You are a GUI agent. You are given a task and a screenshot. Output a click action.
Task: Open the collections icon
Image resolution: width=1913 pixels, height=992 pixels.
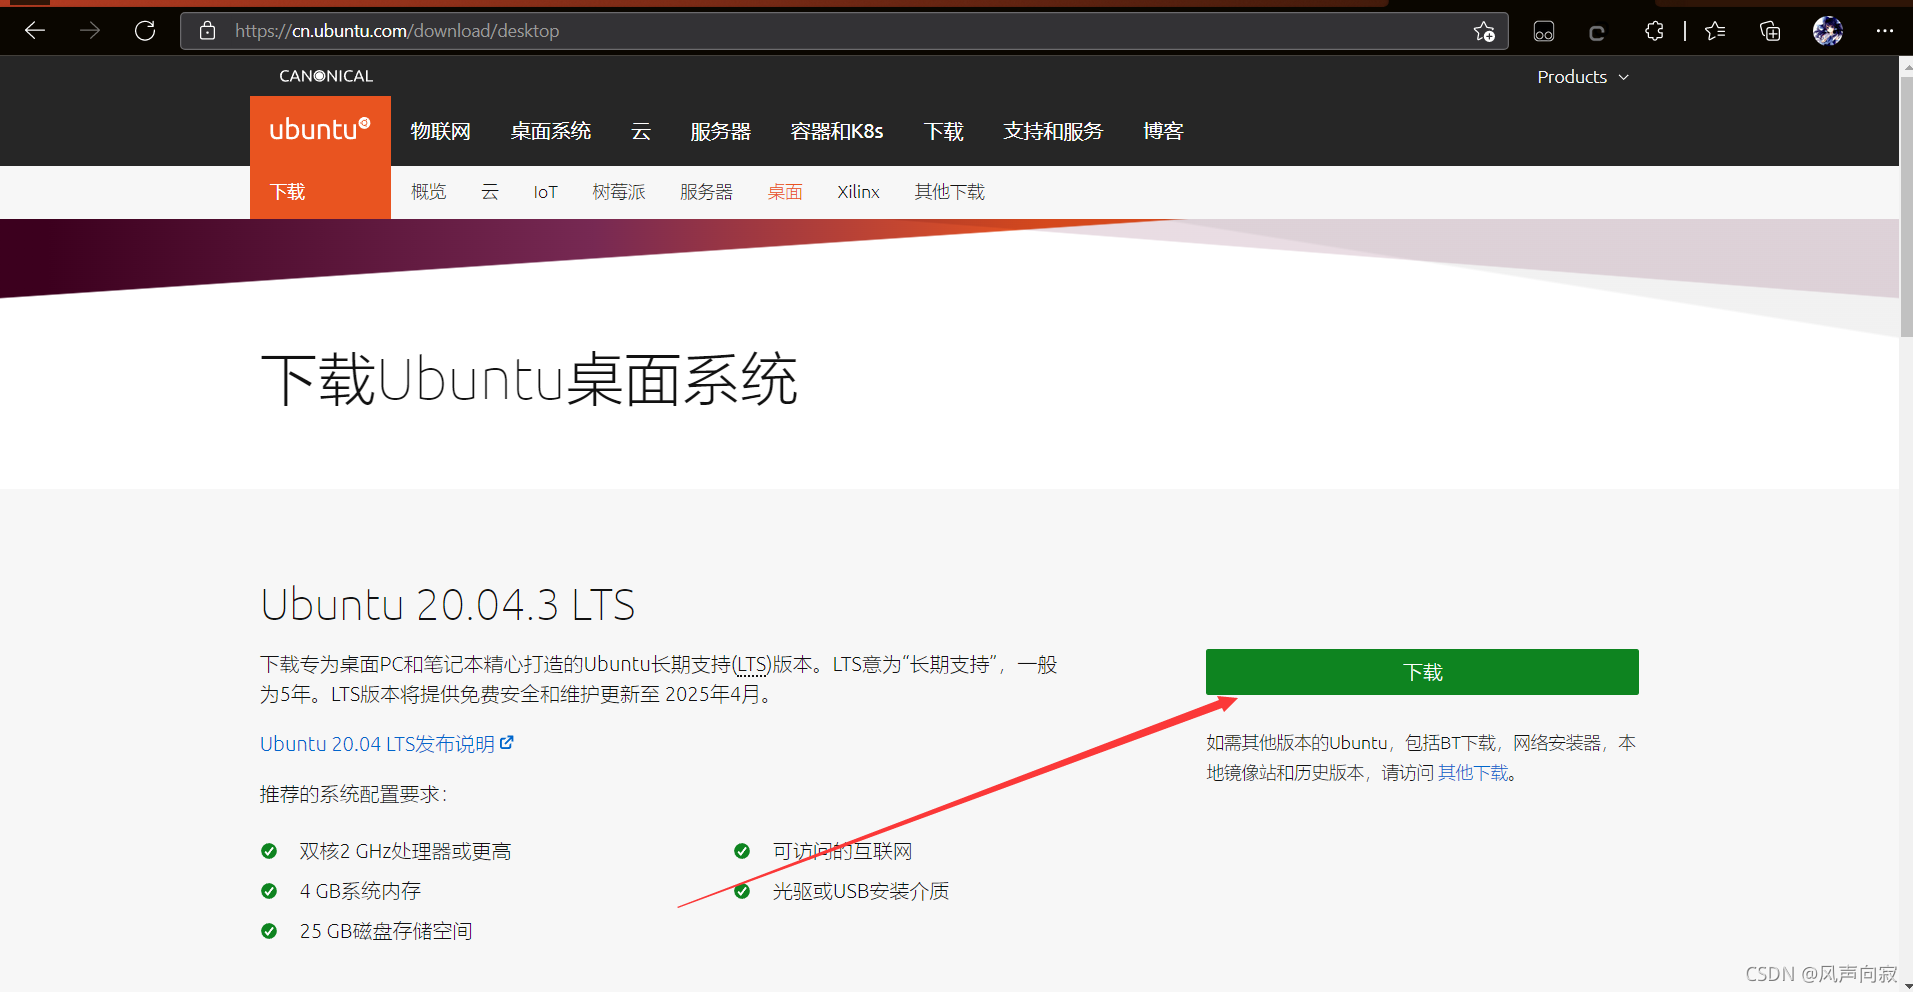click(1770, 31)
